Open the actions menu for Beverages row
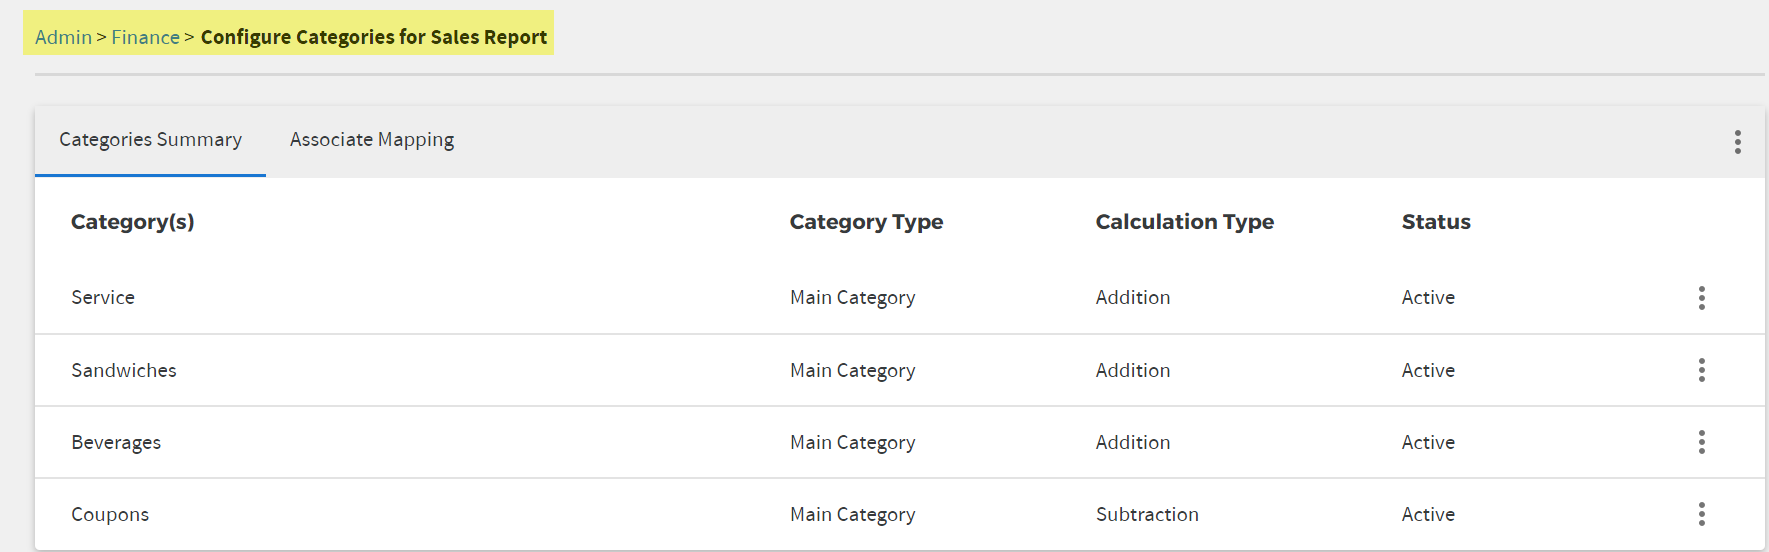 [x=1701, y=442]
